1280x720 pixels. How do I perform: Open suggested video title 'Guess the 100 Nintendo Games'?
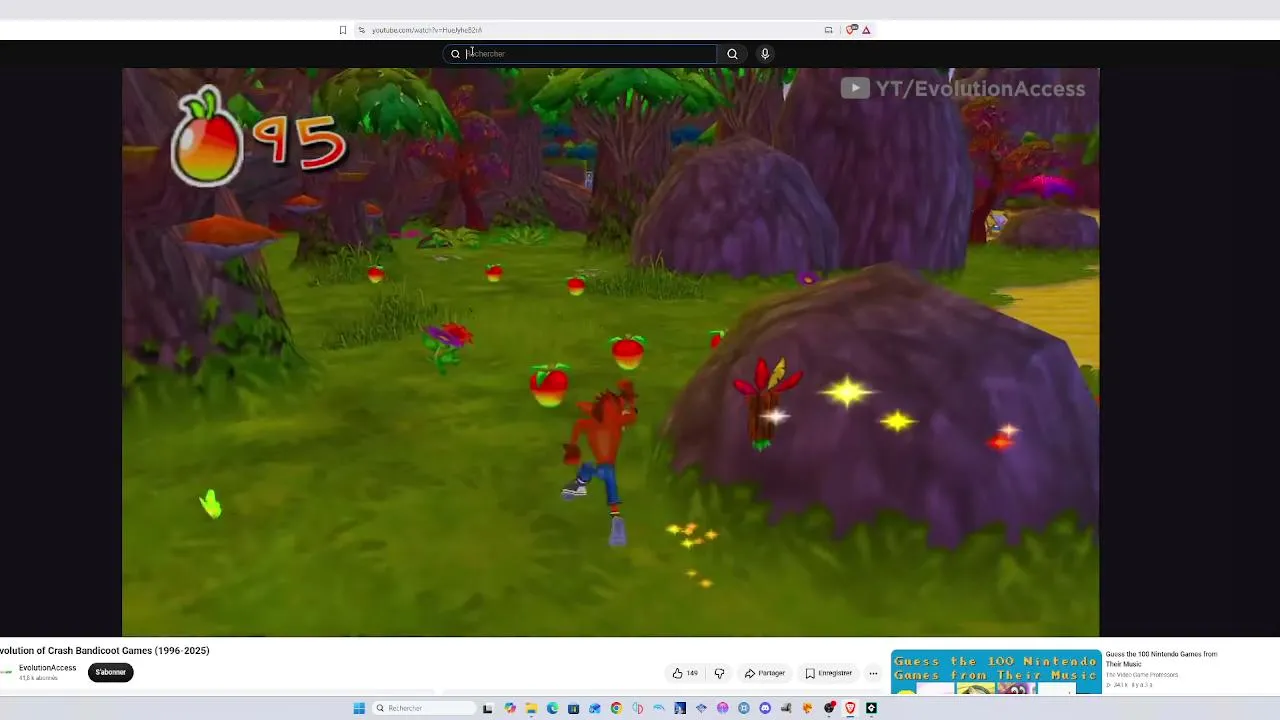tap(1161, 659)
